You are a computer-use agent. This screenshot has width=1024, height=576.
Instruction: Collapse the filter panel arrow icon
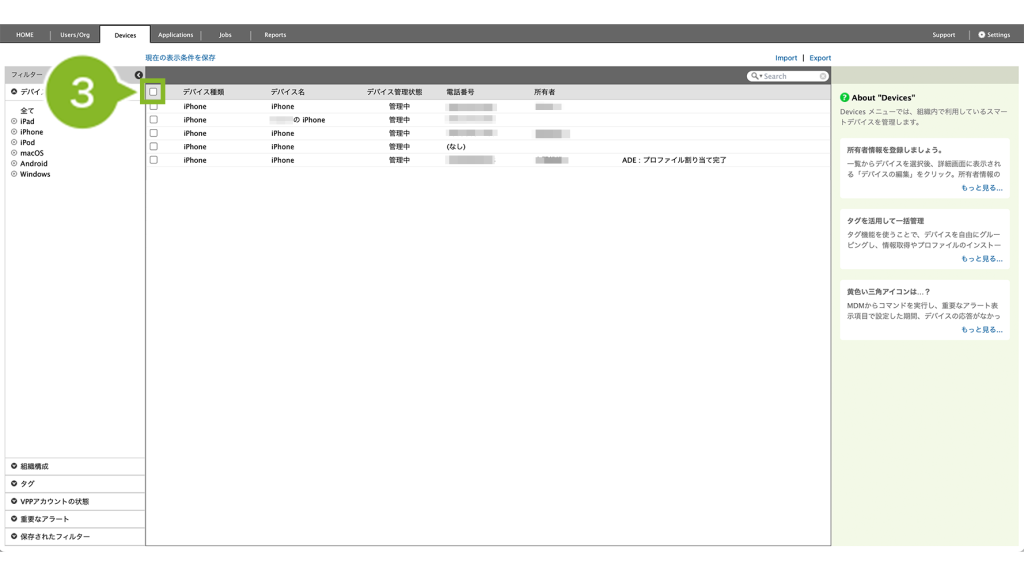(138, 75)
